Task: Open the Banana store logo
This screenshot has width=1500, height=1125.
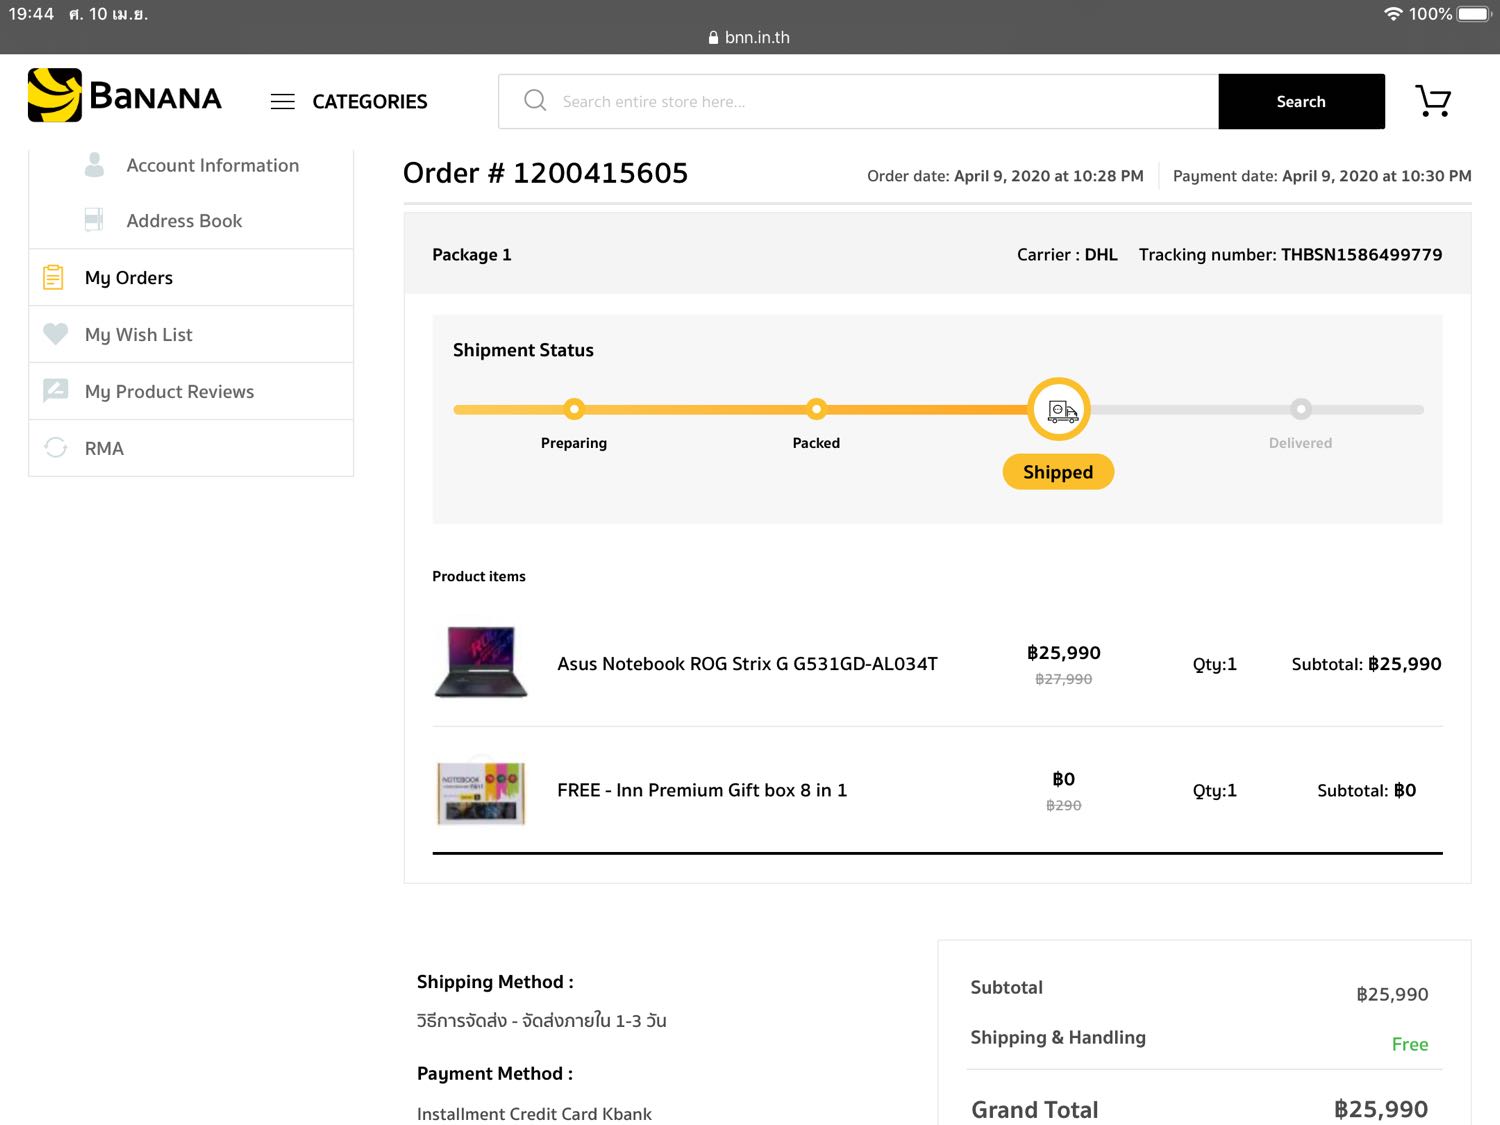Action: 124,96
